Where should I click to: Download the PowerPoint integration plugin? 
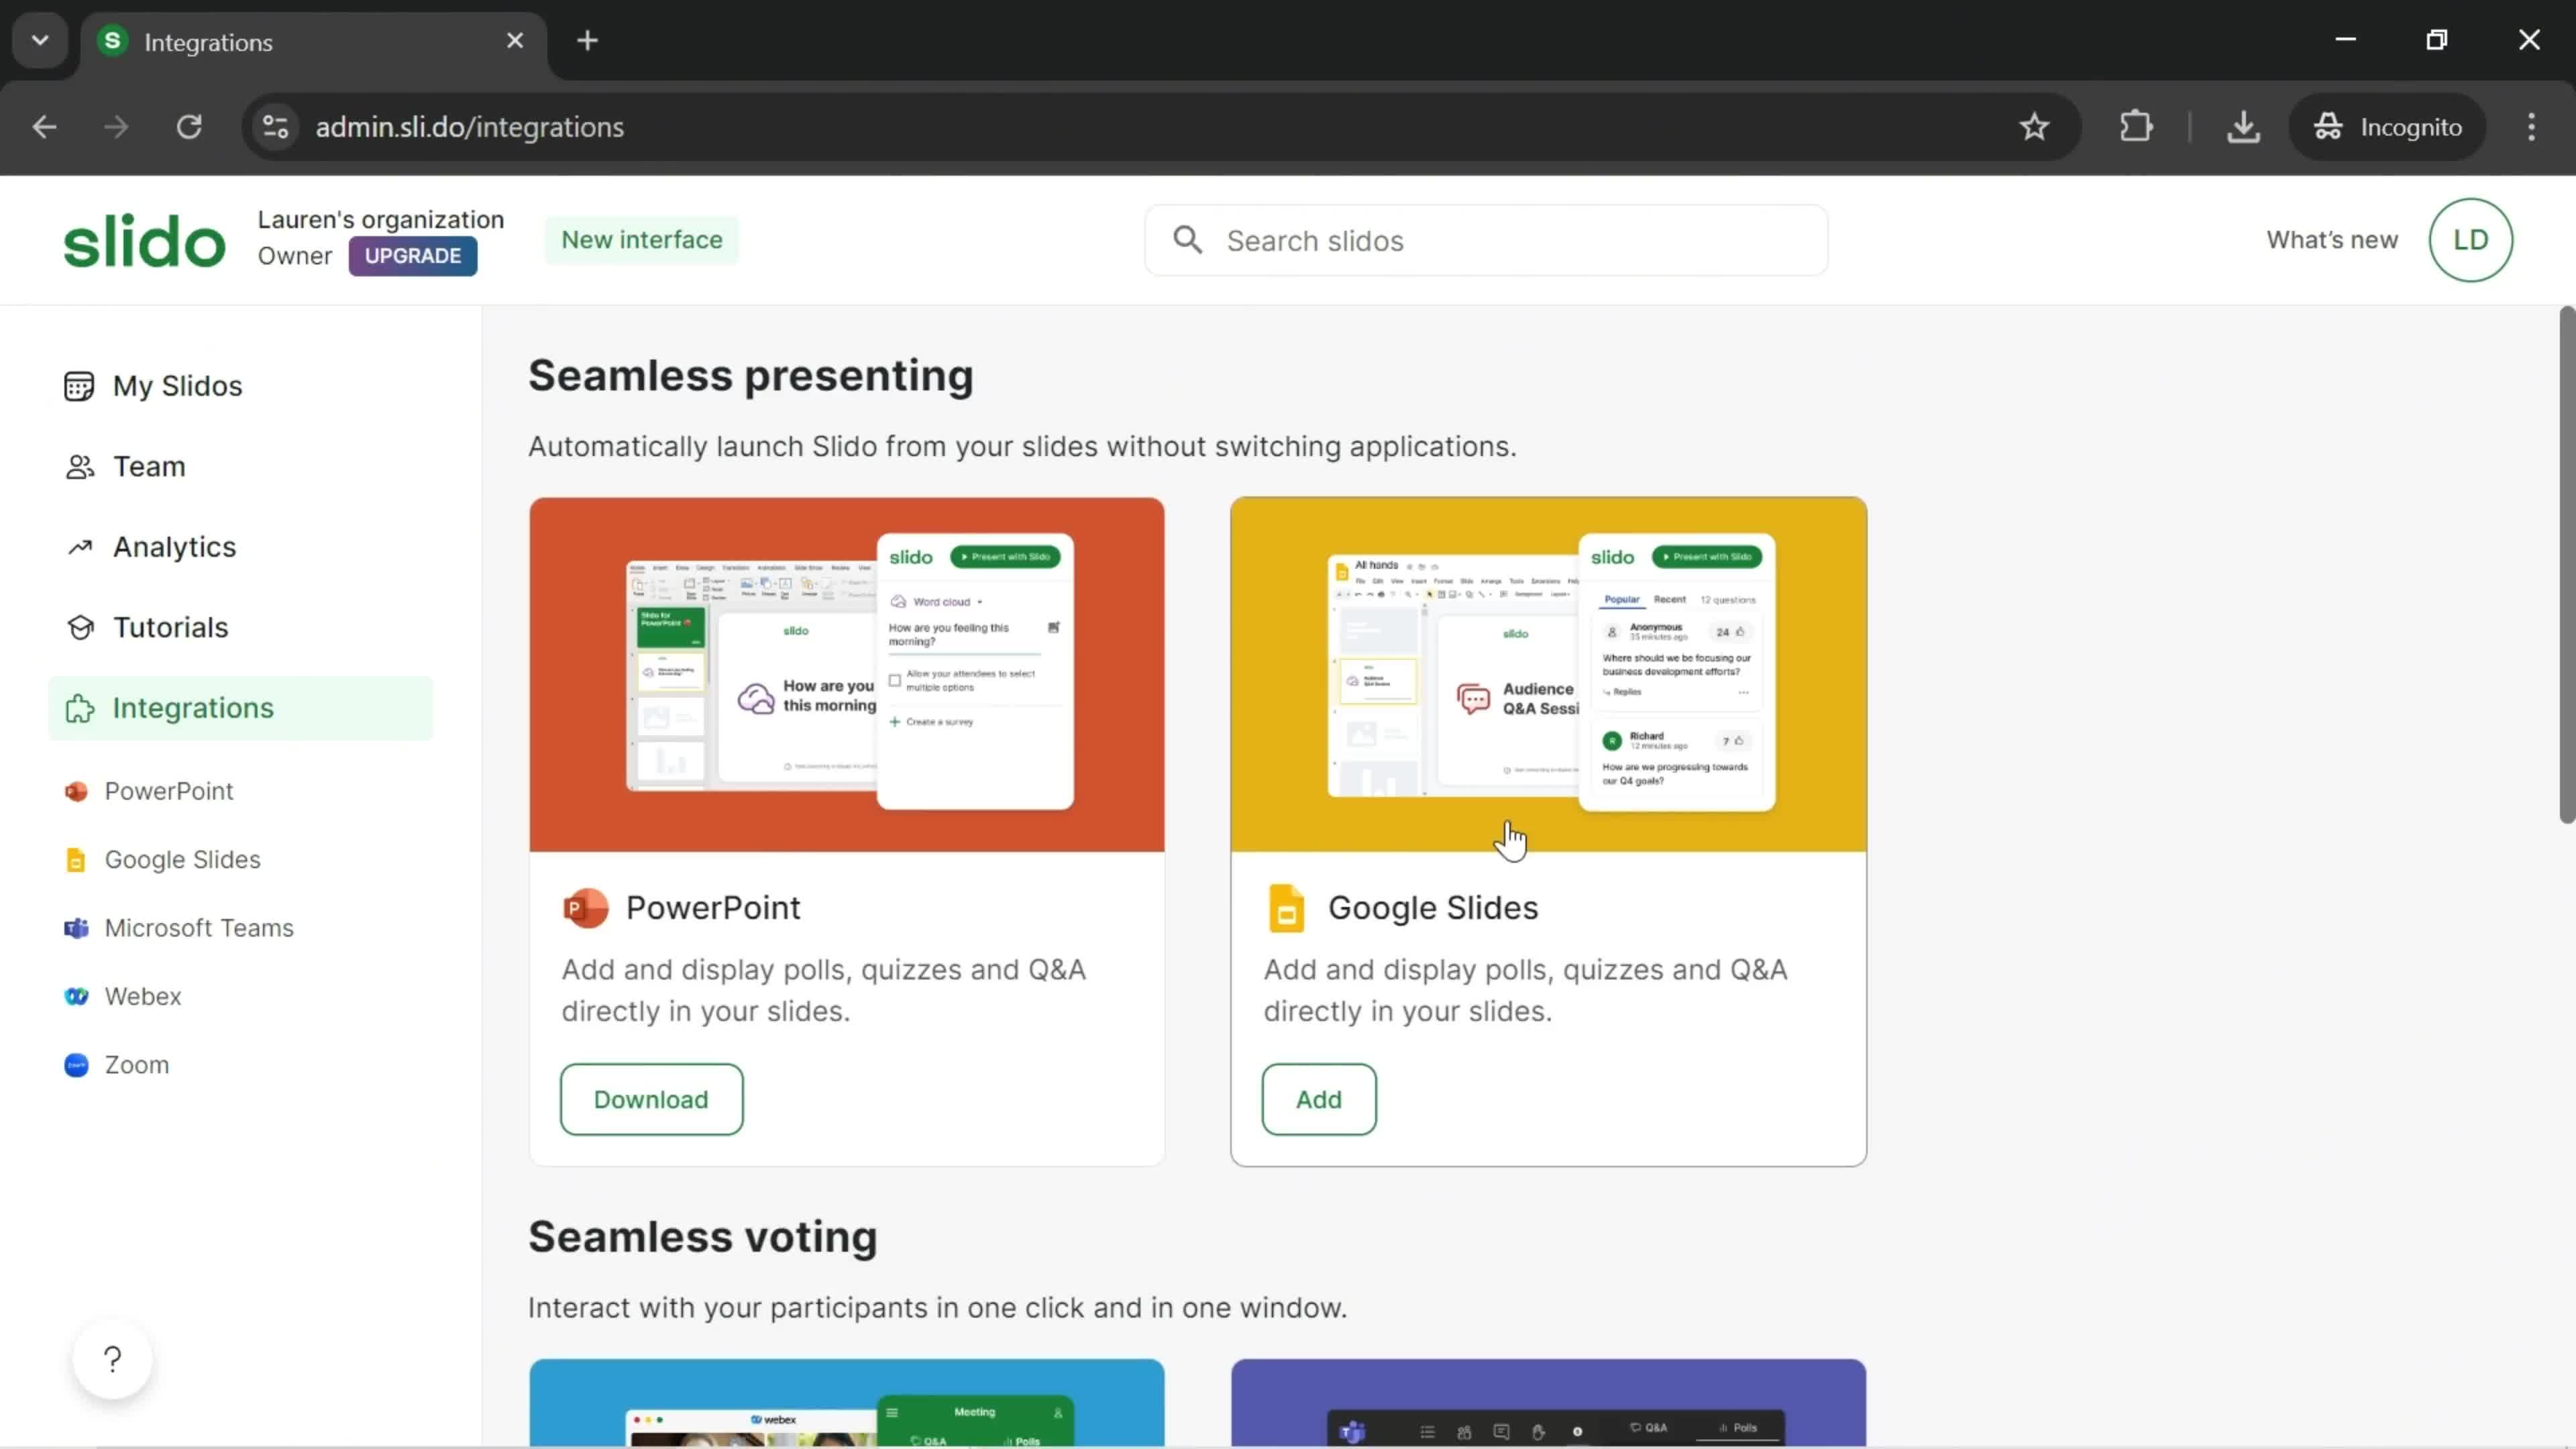tap(651, 1099)
